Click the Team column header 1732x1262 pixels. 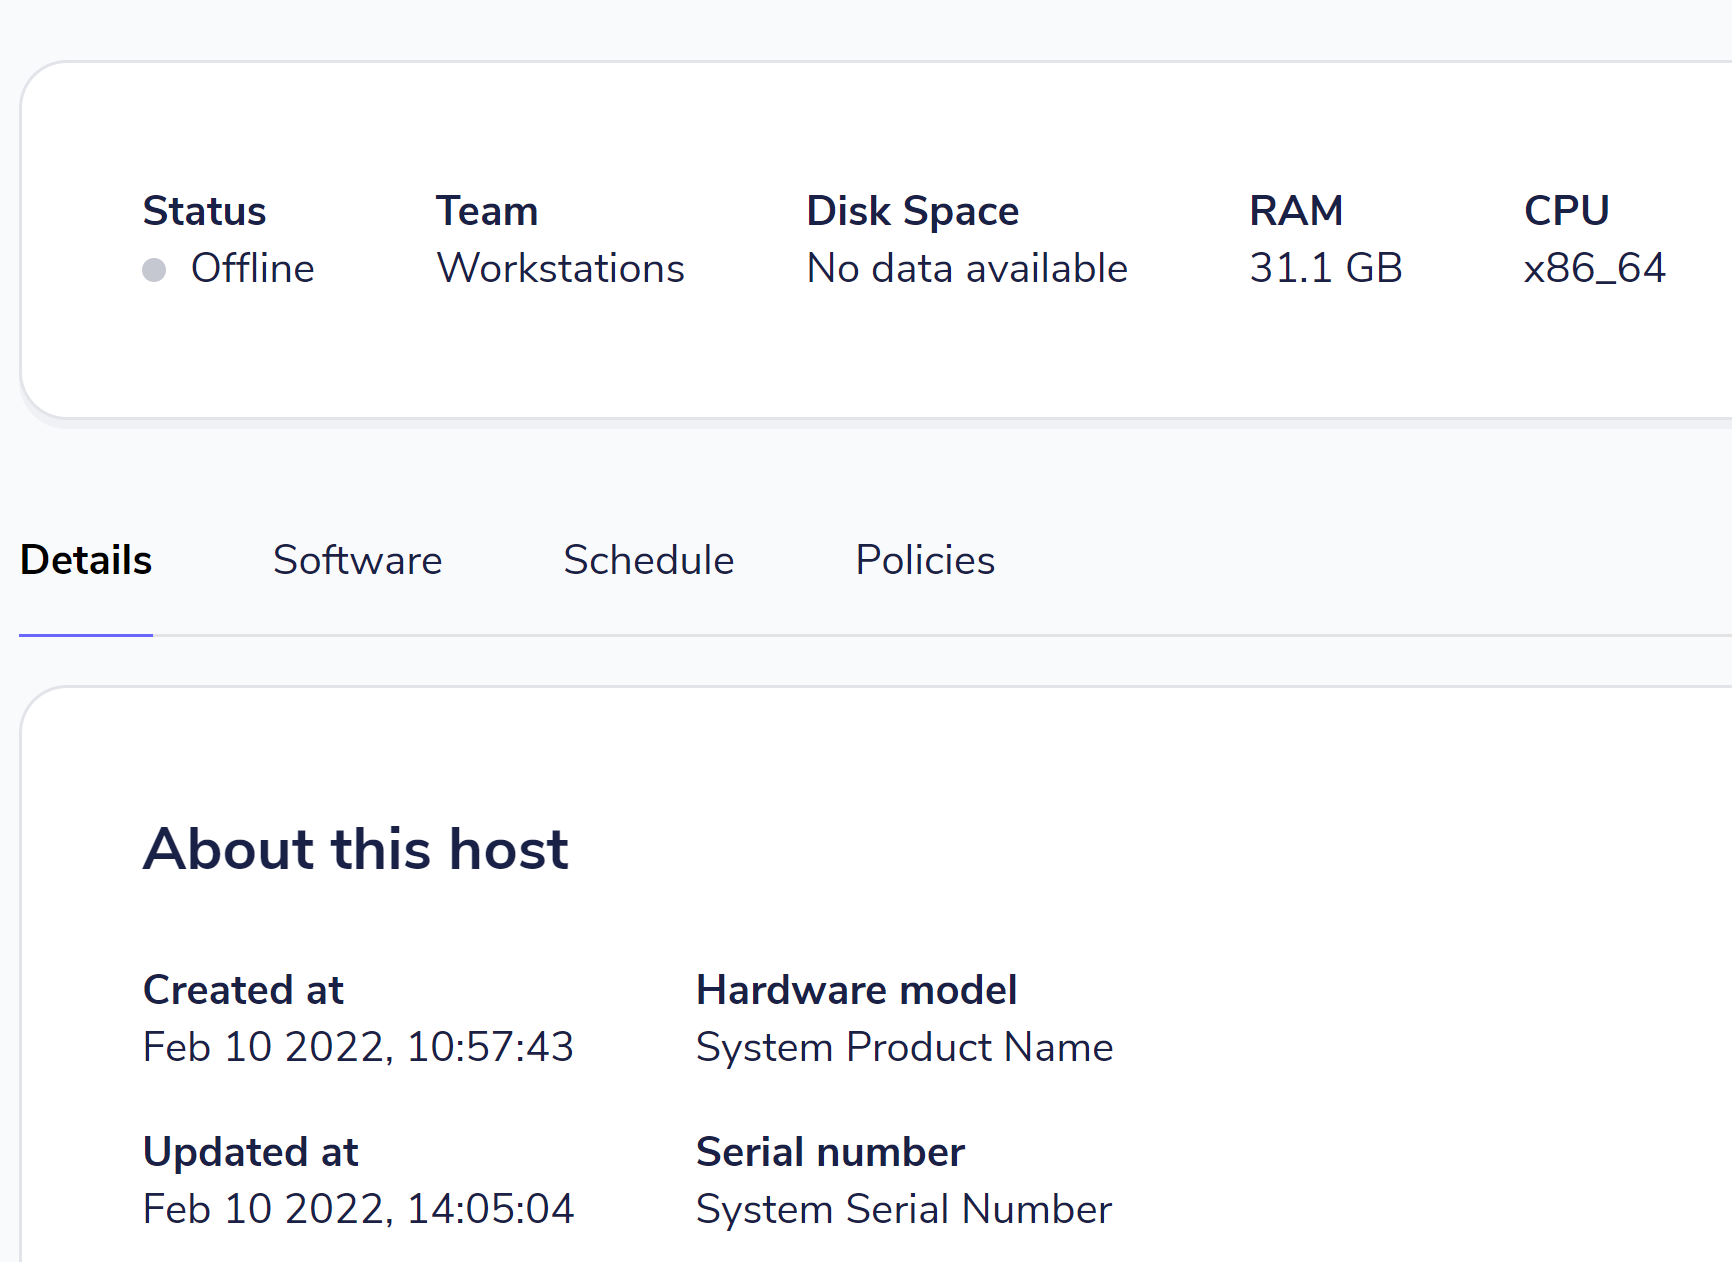click(487, 211)
